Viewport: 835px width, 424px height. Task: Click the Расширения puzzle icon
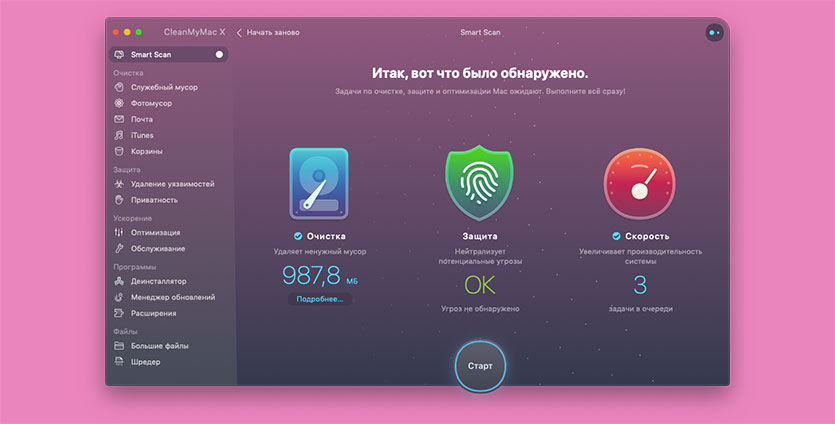click(119, 313)
